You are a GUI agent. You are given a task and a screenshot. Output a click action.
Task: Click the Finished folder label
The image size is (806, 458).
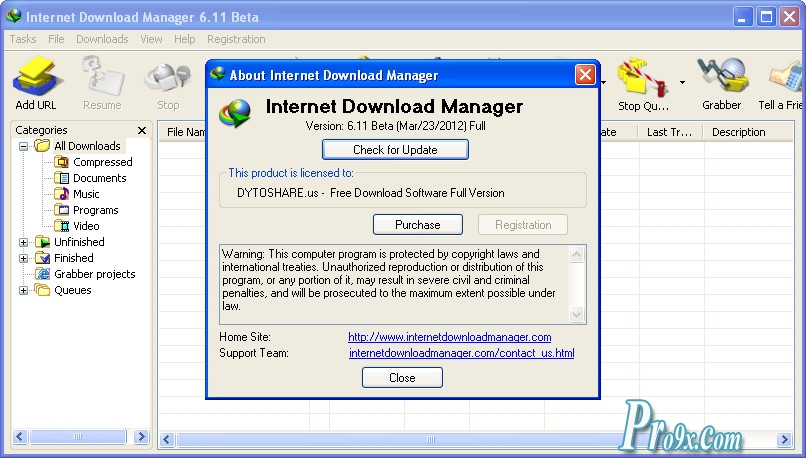click(74, 258)
